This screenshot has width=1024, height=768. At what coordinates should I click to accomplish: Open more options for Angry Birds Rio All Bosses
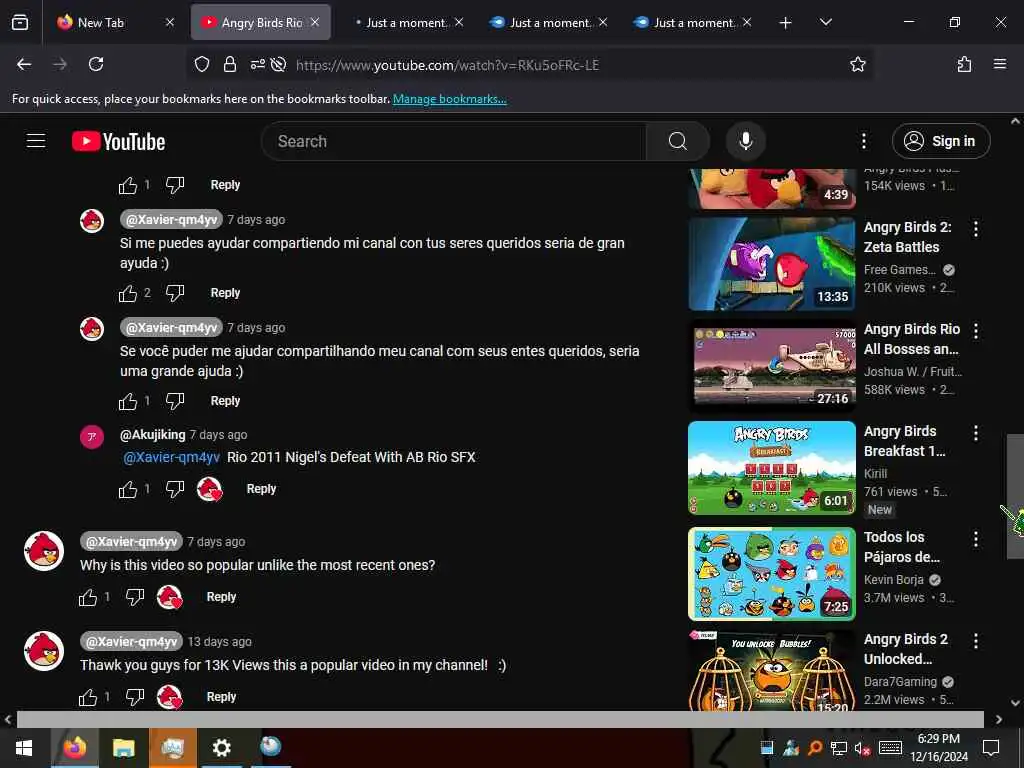976,330
